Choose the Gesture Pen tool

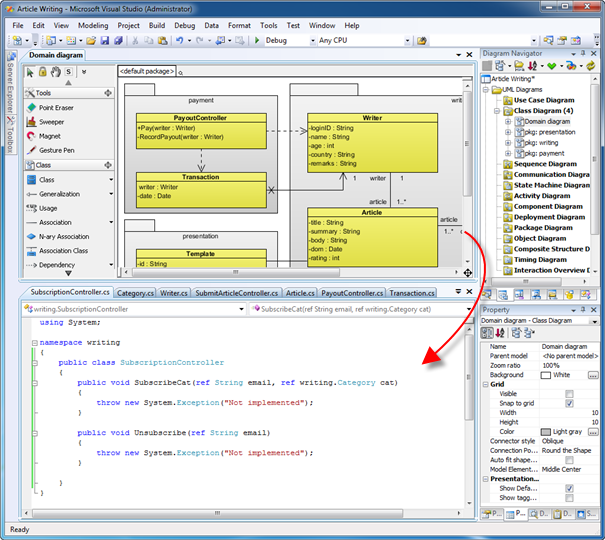click(56, 150)
